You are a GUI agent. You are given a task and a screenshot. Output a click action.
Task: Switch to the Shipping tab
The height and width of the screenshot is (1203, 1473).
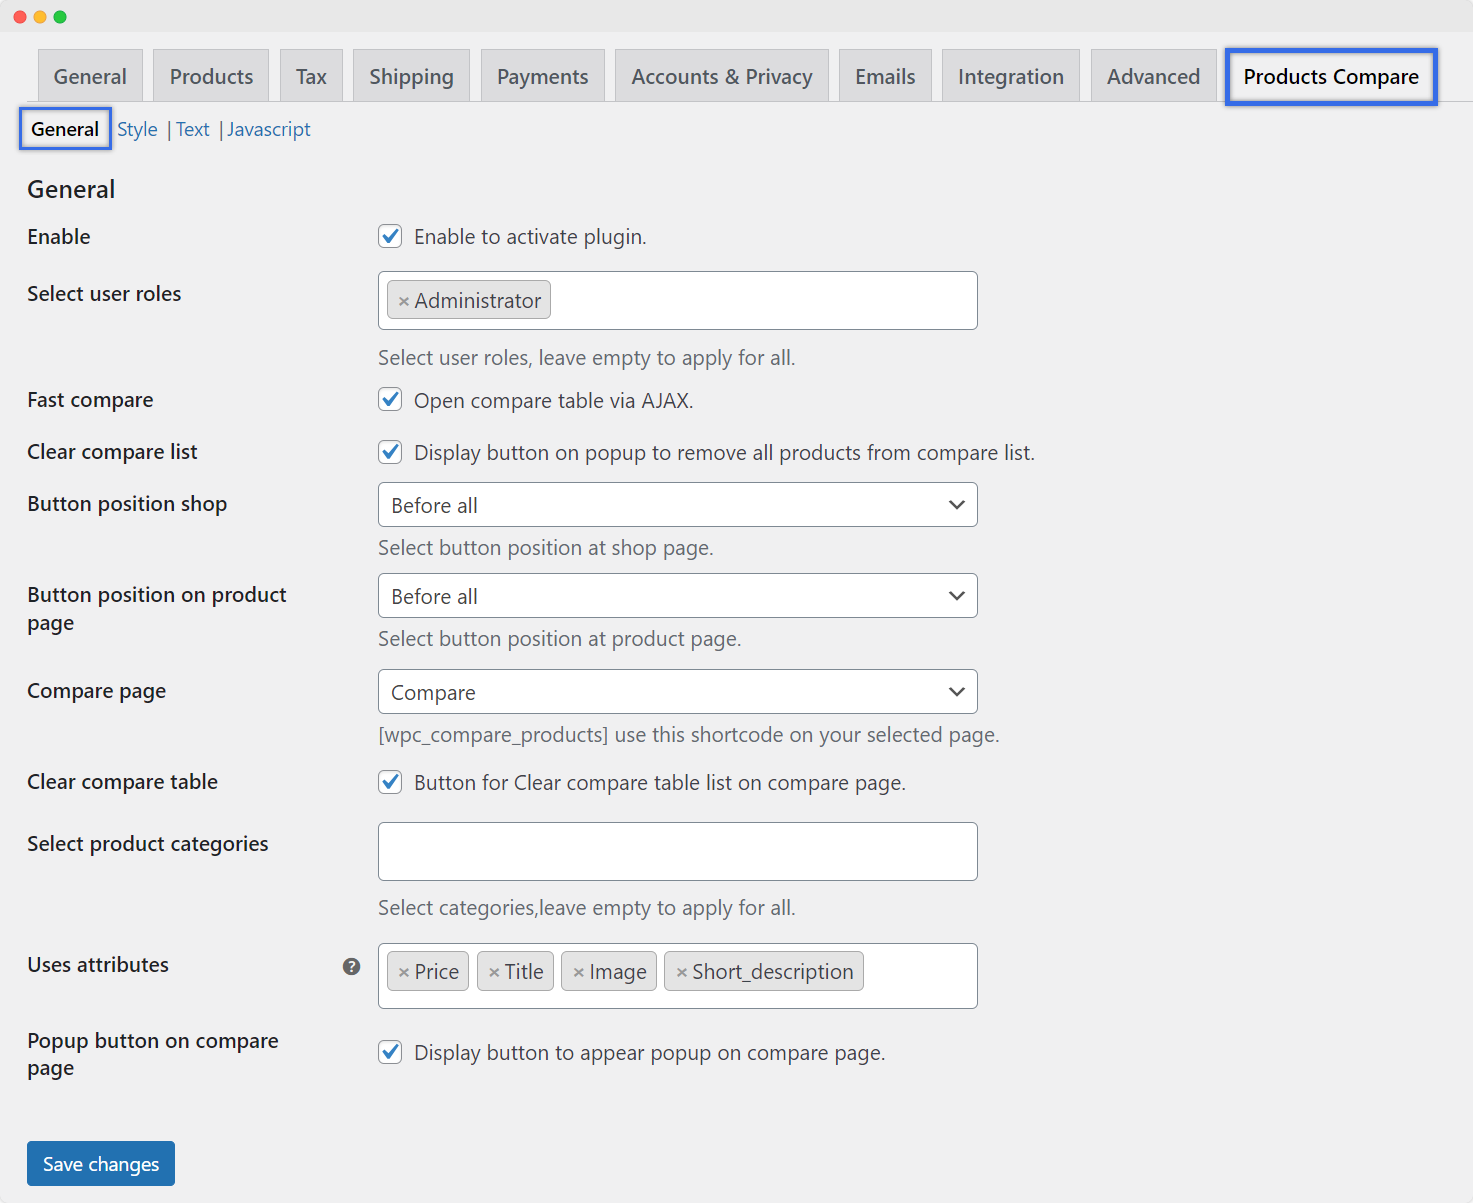coord(411,77)
